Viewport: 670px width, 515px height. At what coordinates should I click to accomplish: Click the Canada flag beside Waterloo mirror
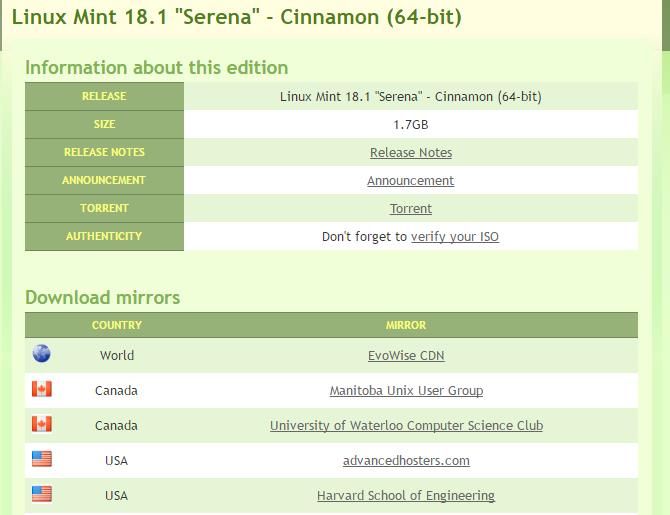click(41, 424)
